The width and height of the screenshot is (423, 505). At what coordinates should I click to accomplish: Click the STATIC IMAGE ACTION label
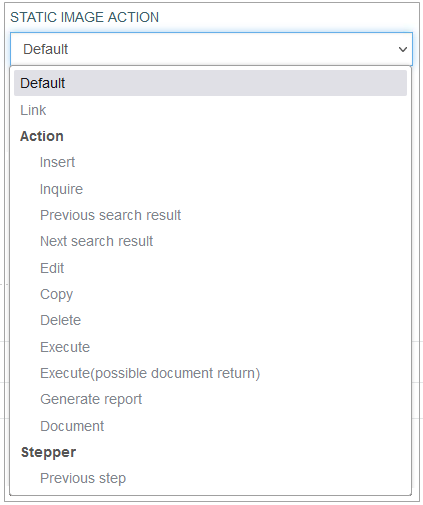85,17
